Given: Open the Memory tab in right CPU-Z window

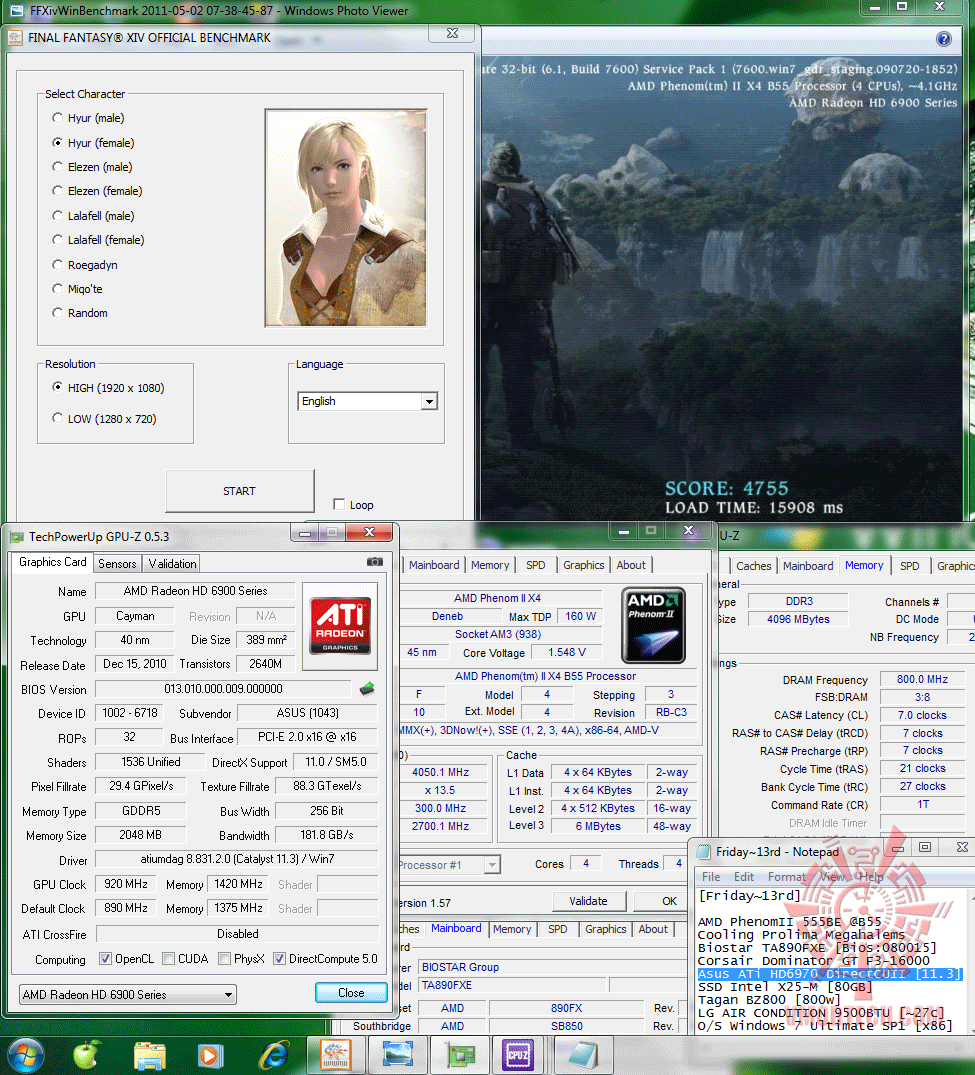Looking at the screenshot, I should click(864, 565).
